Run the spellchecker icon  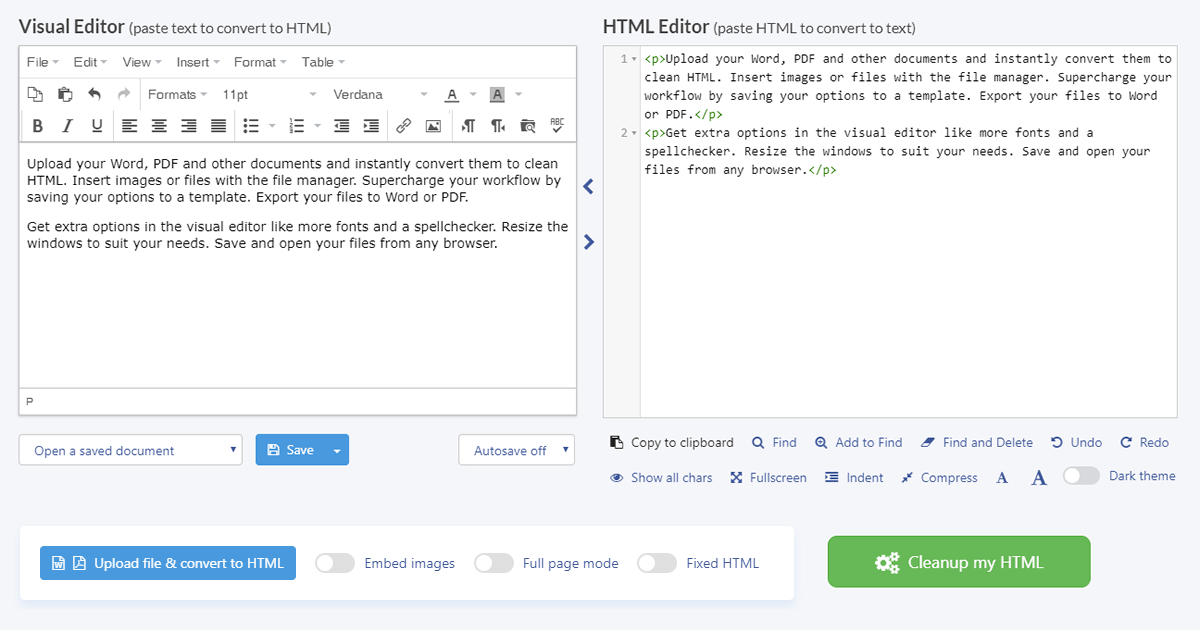pyautogui.click(x=557, y=125)
